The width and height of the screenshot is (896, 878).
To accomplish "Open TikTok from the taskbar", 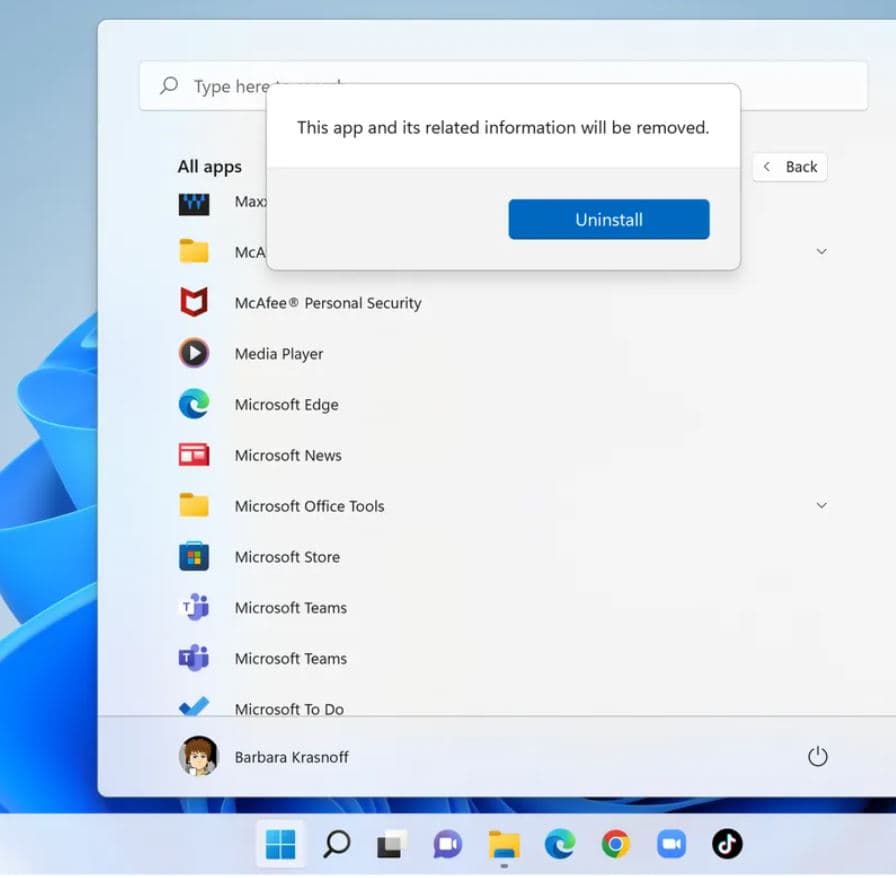I will [727, 844].
